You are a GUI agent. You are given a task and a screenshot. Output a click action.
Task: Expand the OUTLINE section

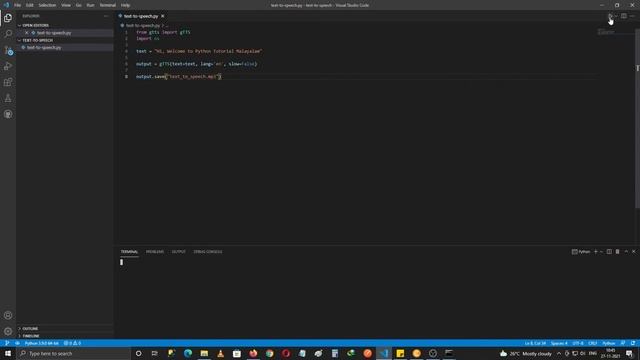pyautogui.click(x=30, y=329)
